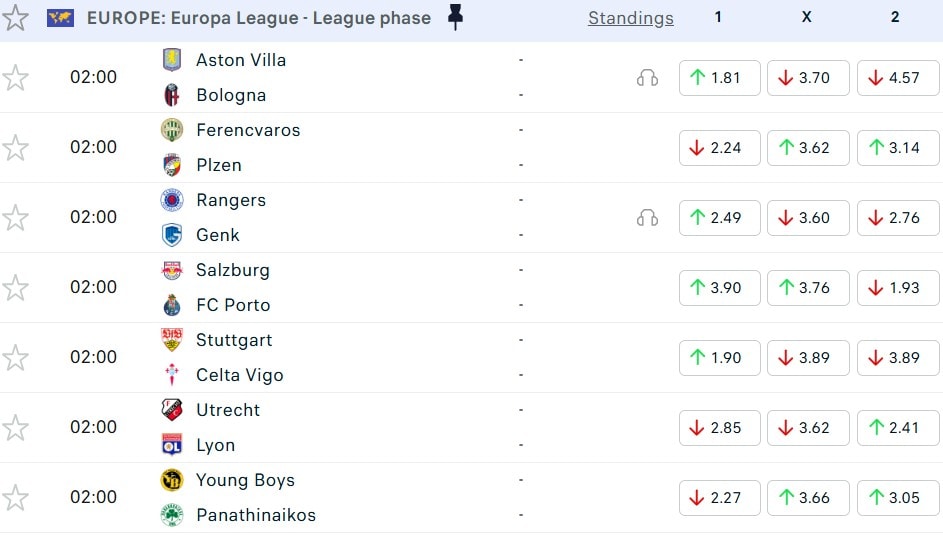Star the Young Boys vs Panathinaikos match

15,497
